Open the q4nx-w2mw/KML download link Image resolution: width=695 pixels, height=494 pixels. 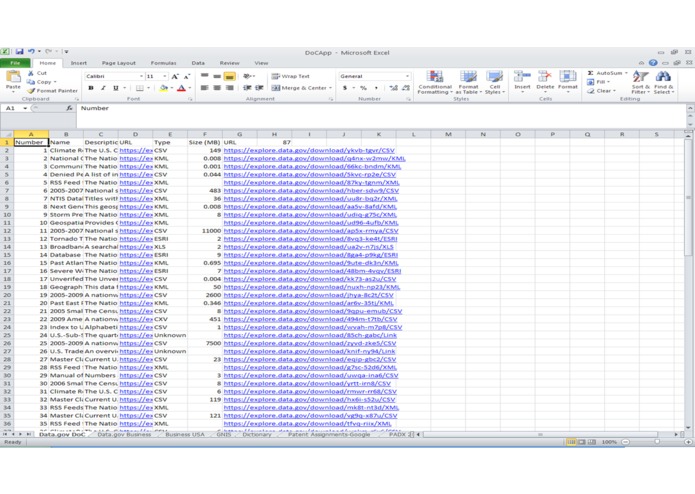(314, 158)
